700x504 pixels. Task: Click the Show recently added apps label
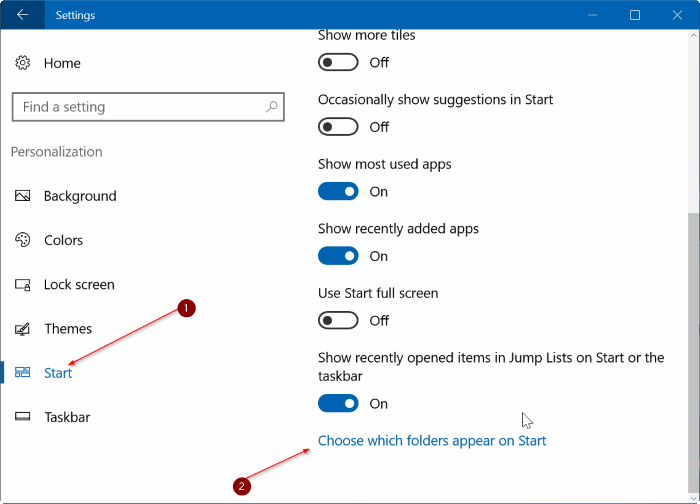pyautogui.click(x=398, y=229)
